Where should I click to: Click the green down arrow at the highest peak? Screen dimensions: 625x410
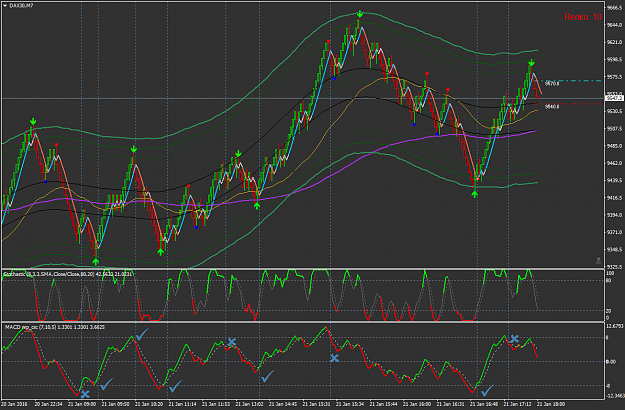[360, 15]
